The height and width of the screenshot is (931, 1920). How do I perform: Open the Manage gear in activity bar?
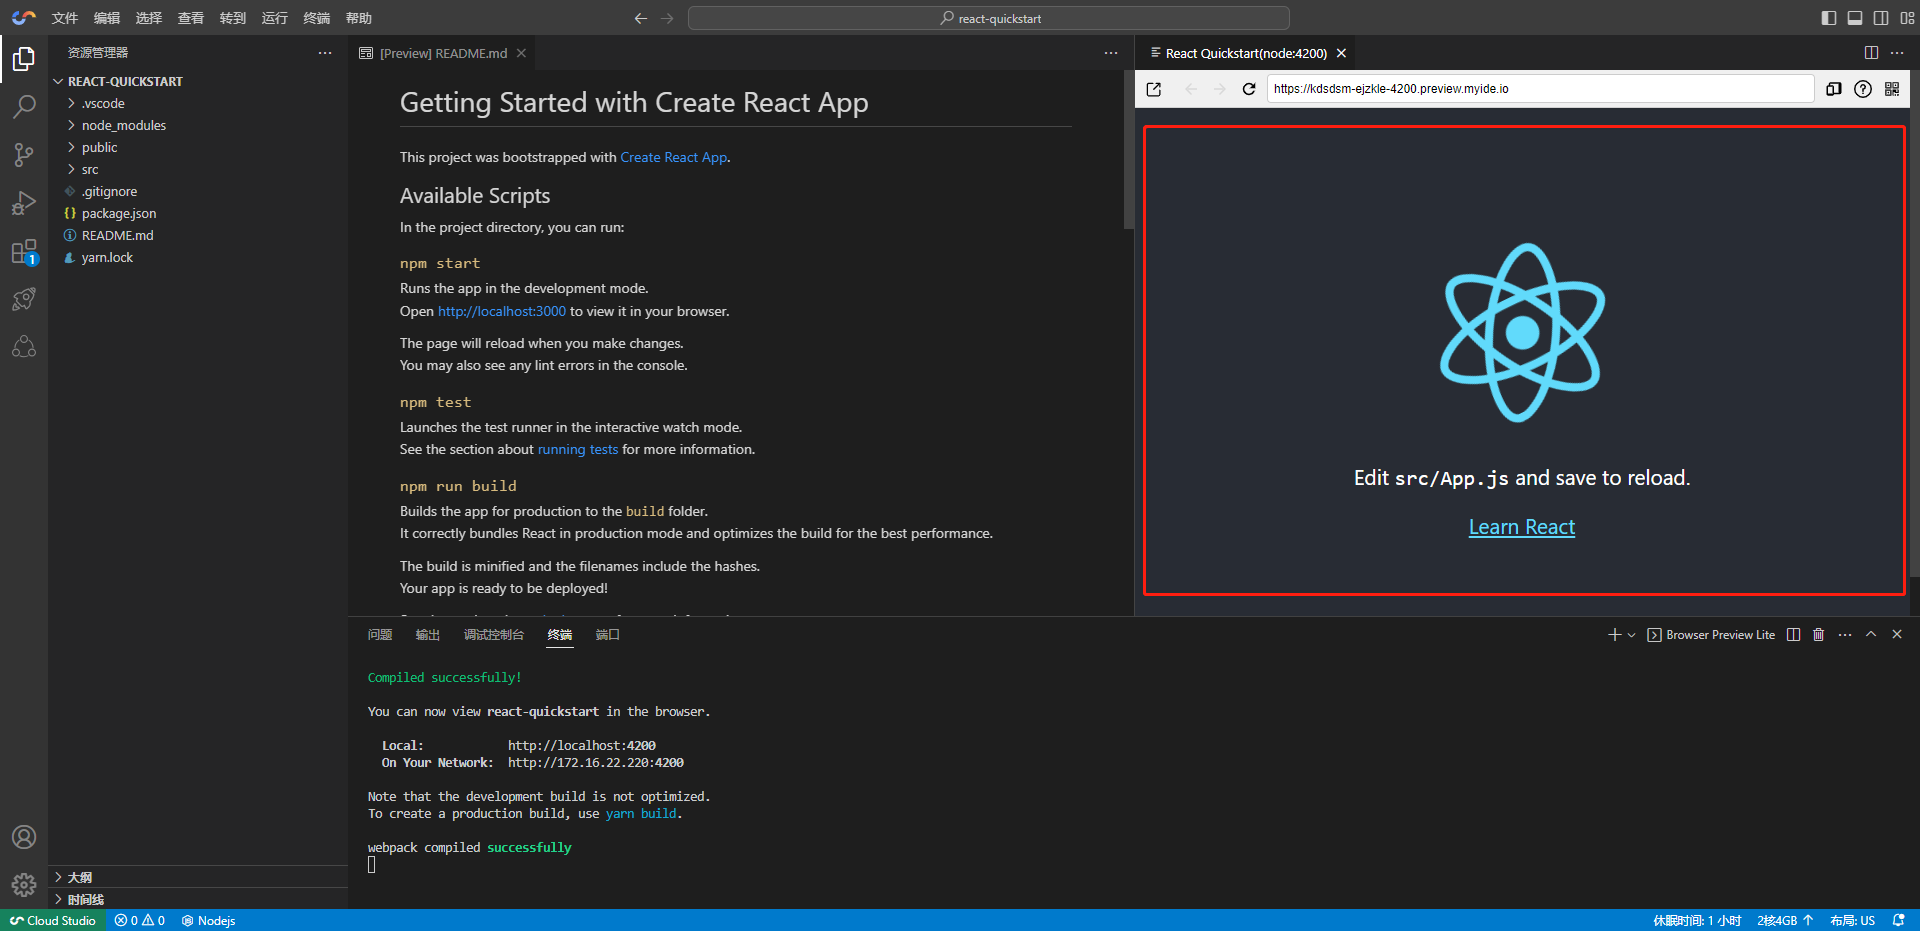(x=24, y=885)
